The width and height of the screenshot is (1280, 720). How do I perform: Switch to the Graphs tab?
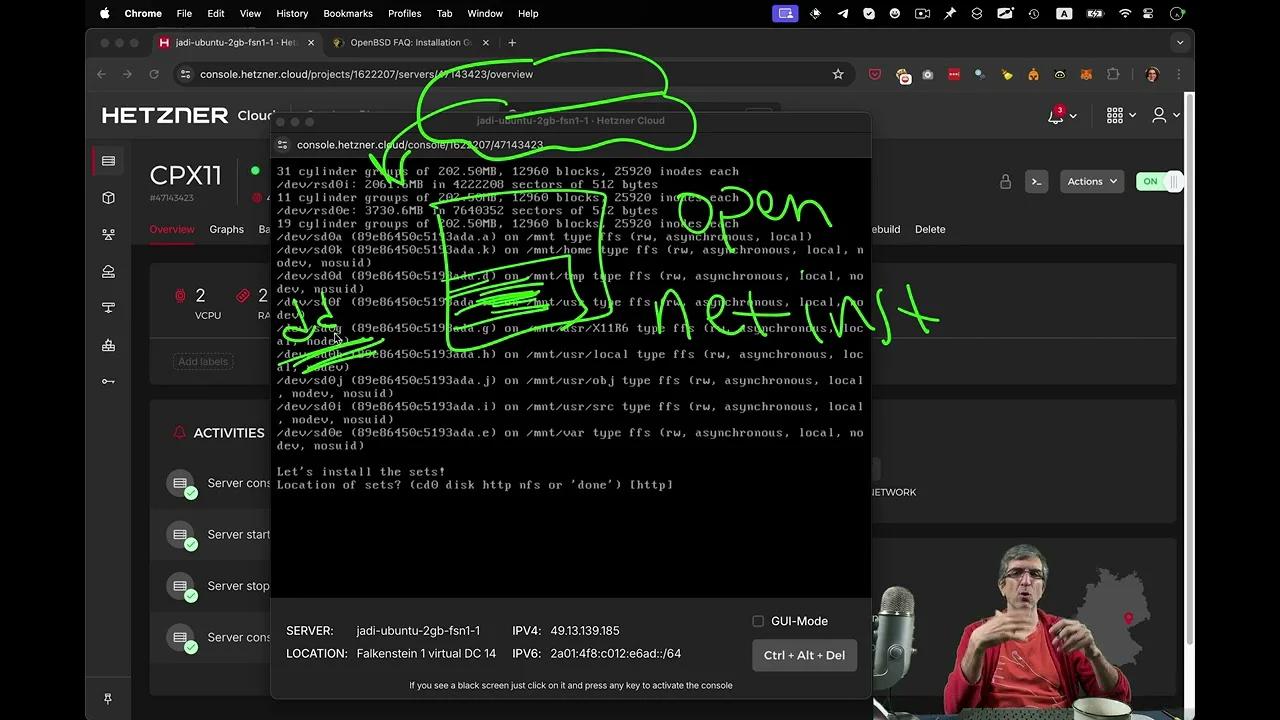[x=226, y=229]
